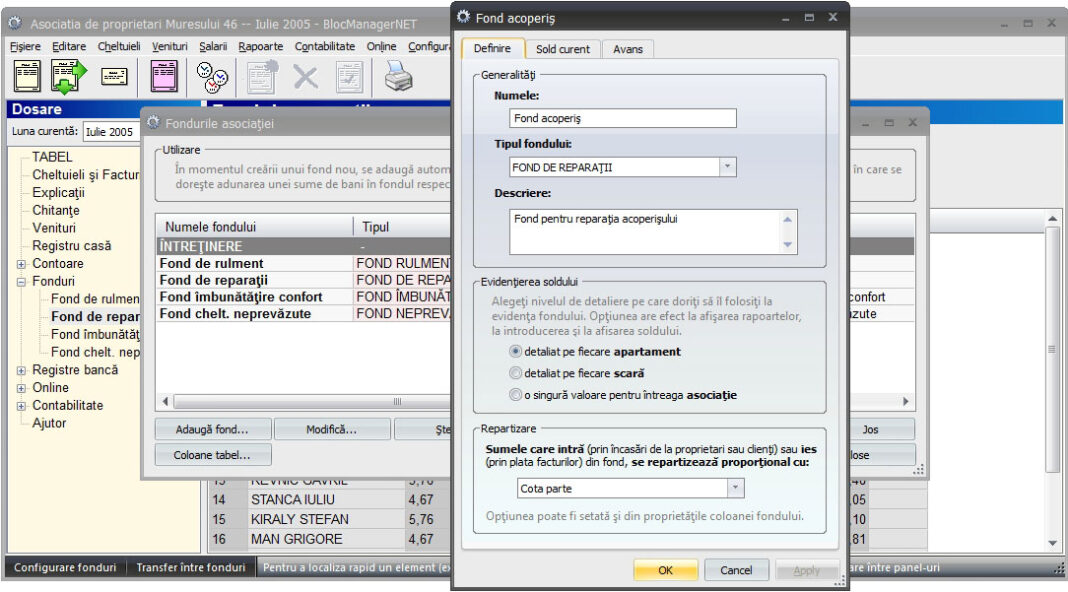Screen dimensions: 1068x592
Task: Switch to the 'Sold curent' tab
Action: coord(563,48)
